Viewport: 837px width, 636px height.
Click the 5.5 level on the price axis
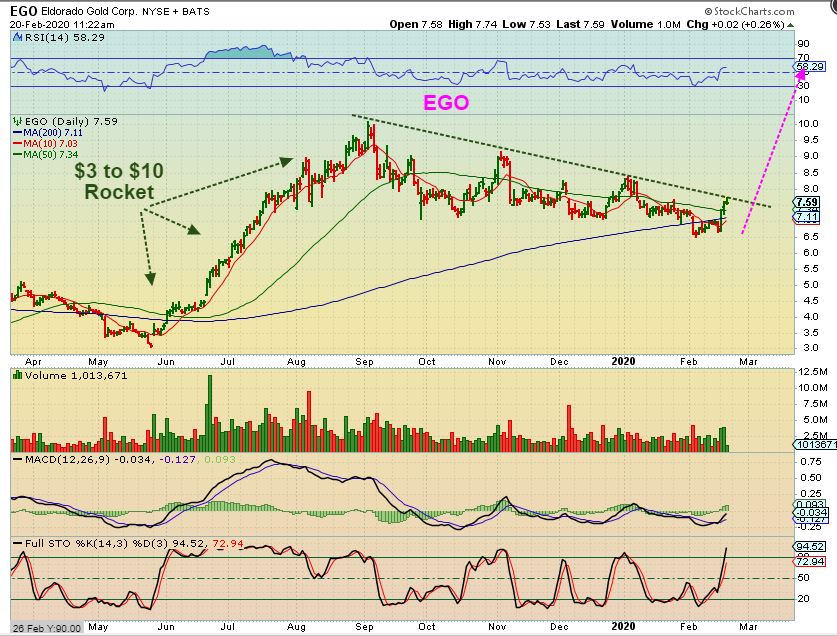811,269
